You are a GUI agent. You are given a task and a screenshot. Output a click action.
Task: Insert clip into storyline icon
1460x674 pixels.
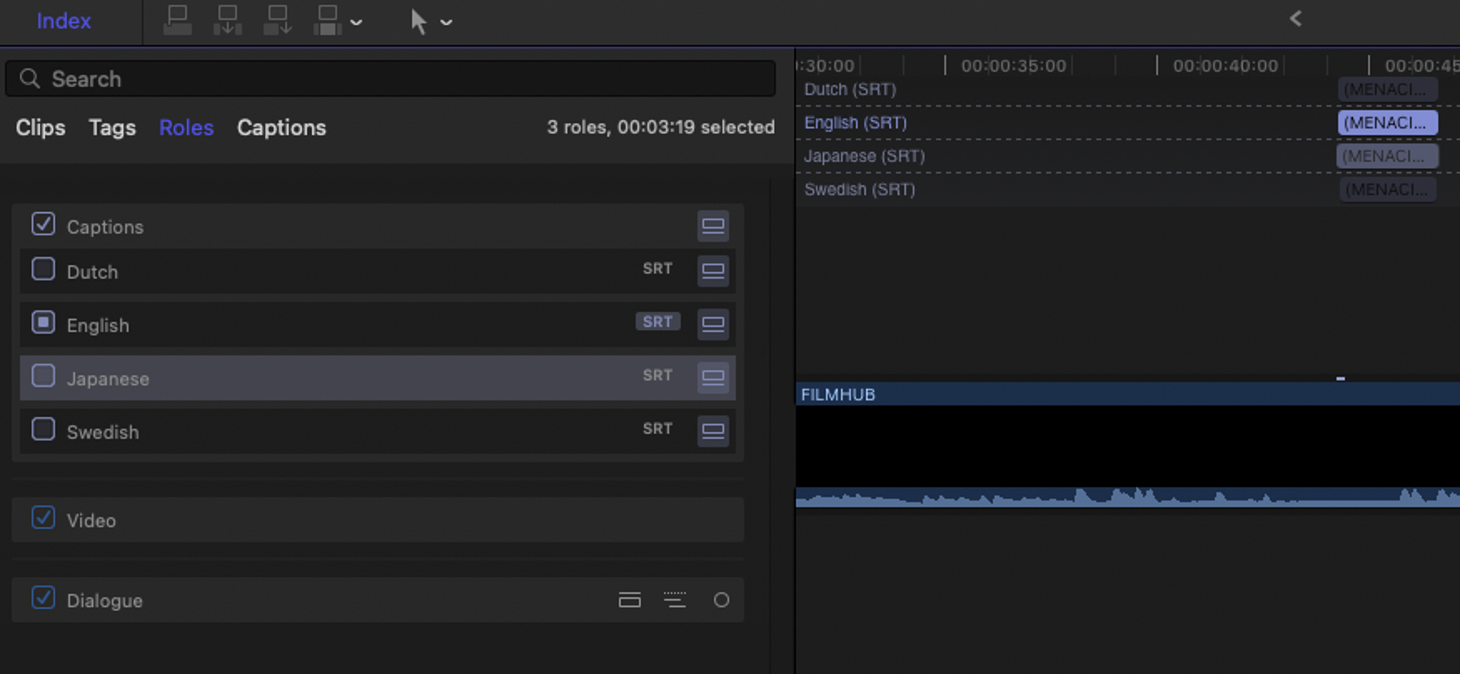pyautogui.click(x=228, y=20)
